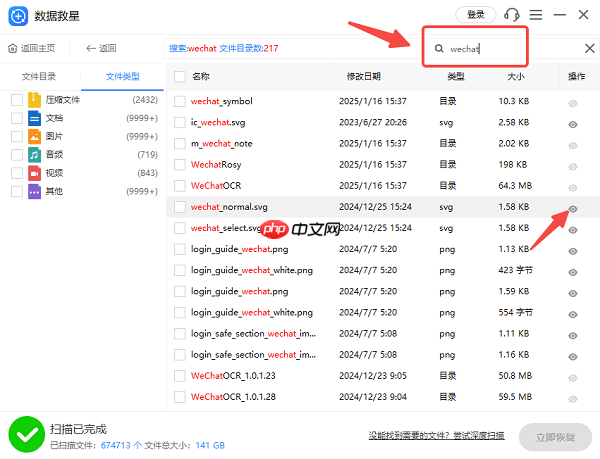The width and height of the screenshot is (600, 459).
Task: Click the 音频 audio category icon
Action: pyautogui.click(x=34, y=155)
